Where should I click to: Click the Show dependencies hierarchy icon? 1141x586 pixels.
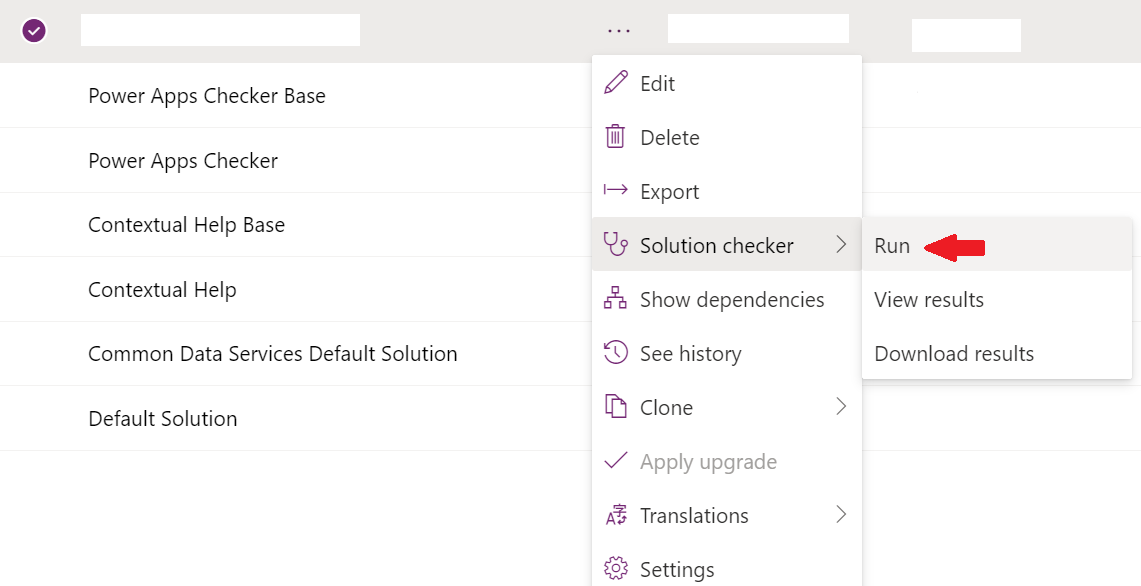[616, 298]
